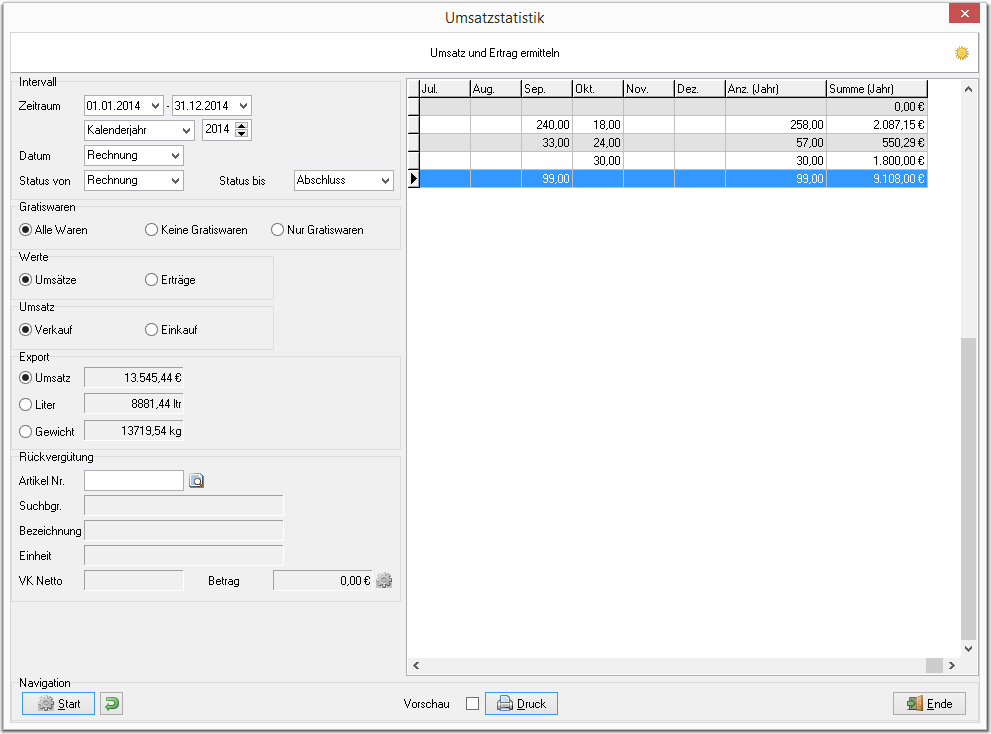This screenshot has height=734, width=991.
Task: Open the Datum dropdown
Action: (x=176, y=156)
